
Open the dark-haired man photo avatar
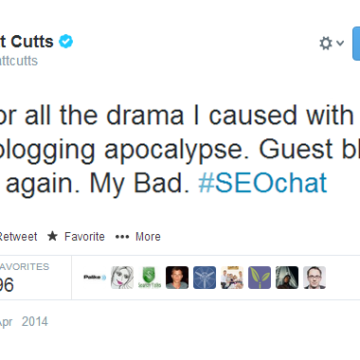(x=177, y=277)
